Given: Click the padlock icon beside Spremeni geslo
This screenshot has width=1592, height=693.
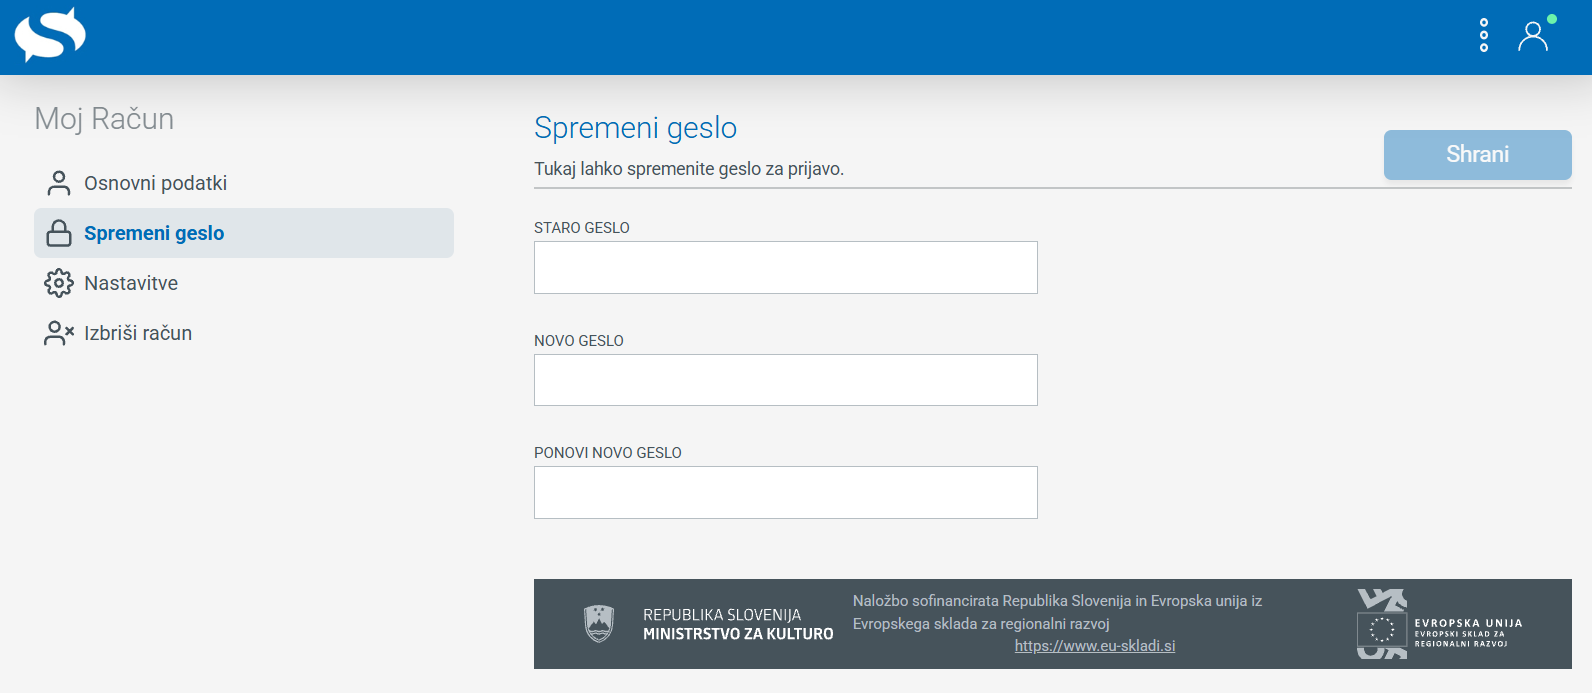Looking at the screenshot, I should tap(58, 232).
